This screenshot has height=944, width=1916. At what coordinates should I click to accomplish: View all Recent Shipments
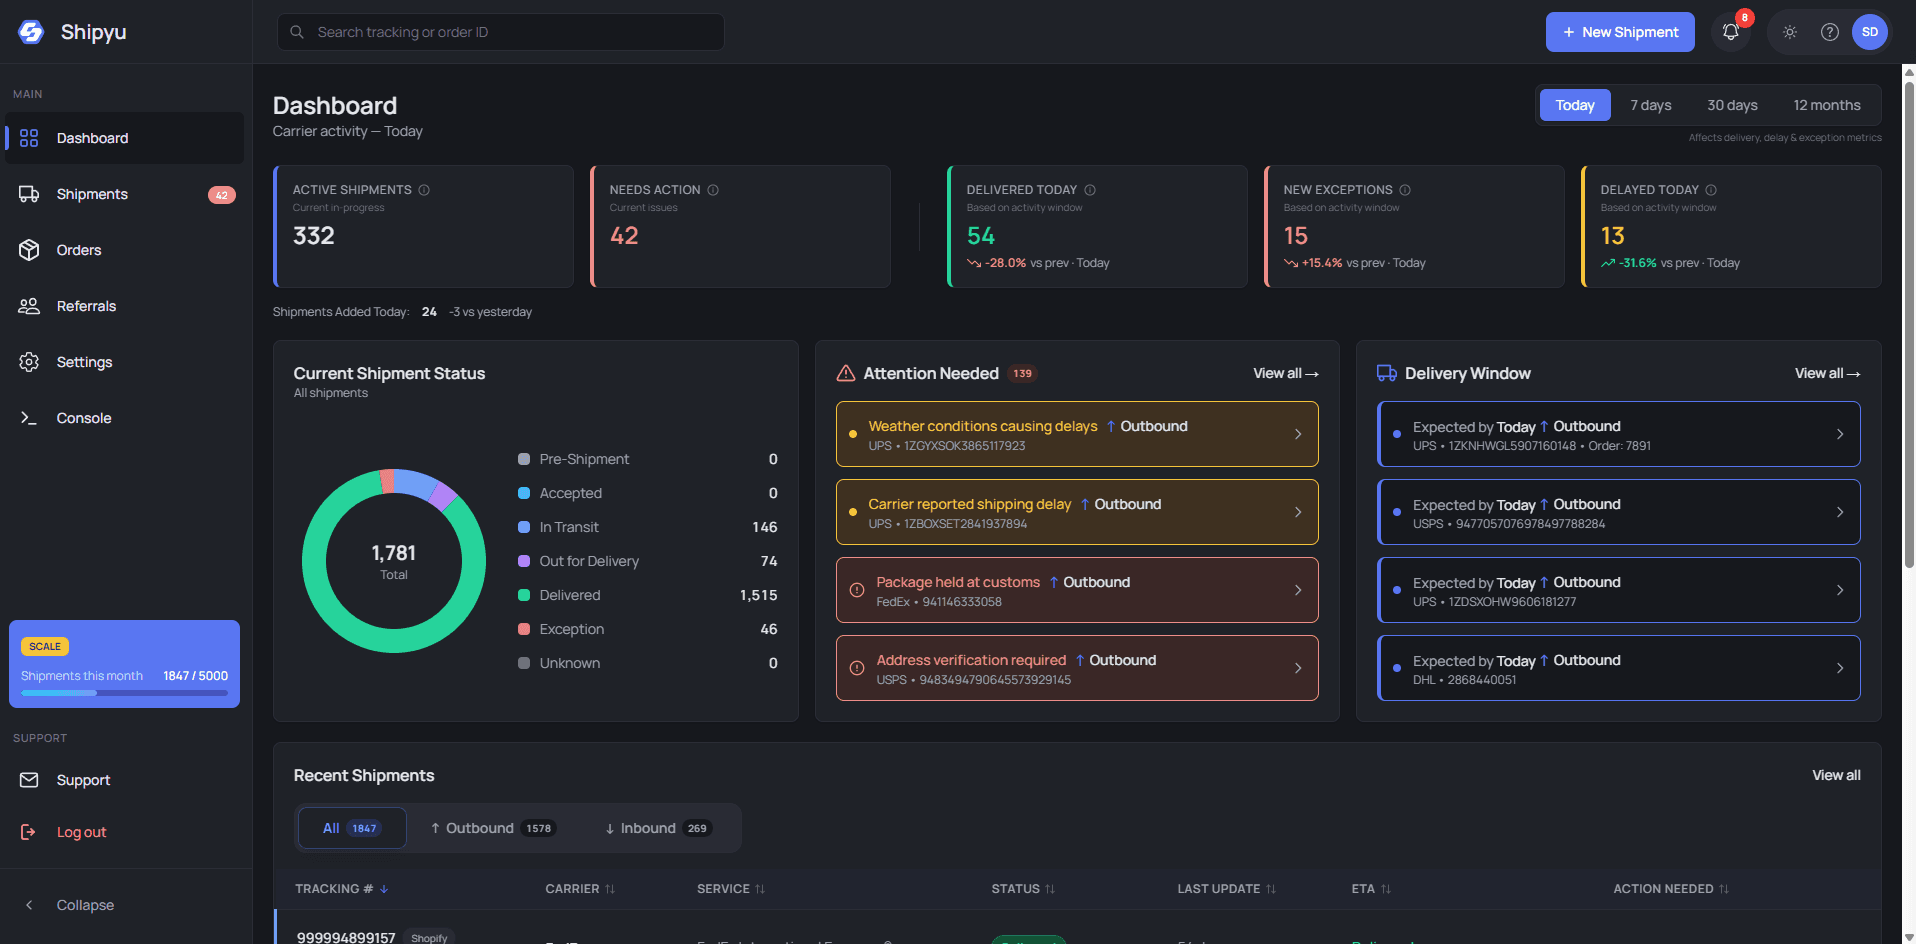point(1836,775)
